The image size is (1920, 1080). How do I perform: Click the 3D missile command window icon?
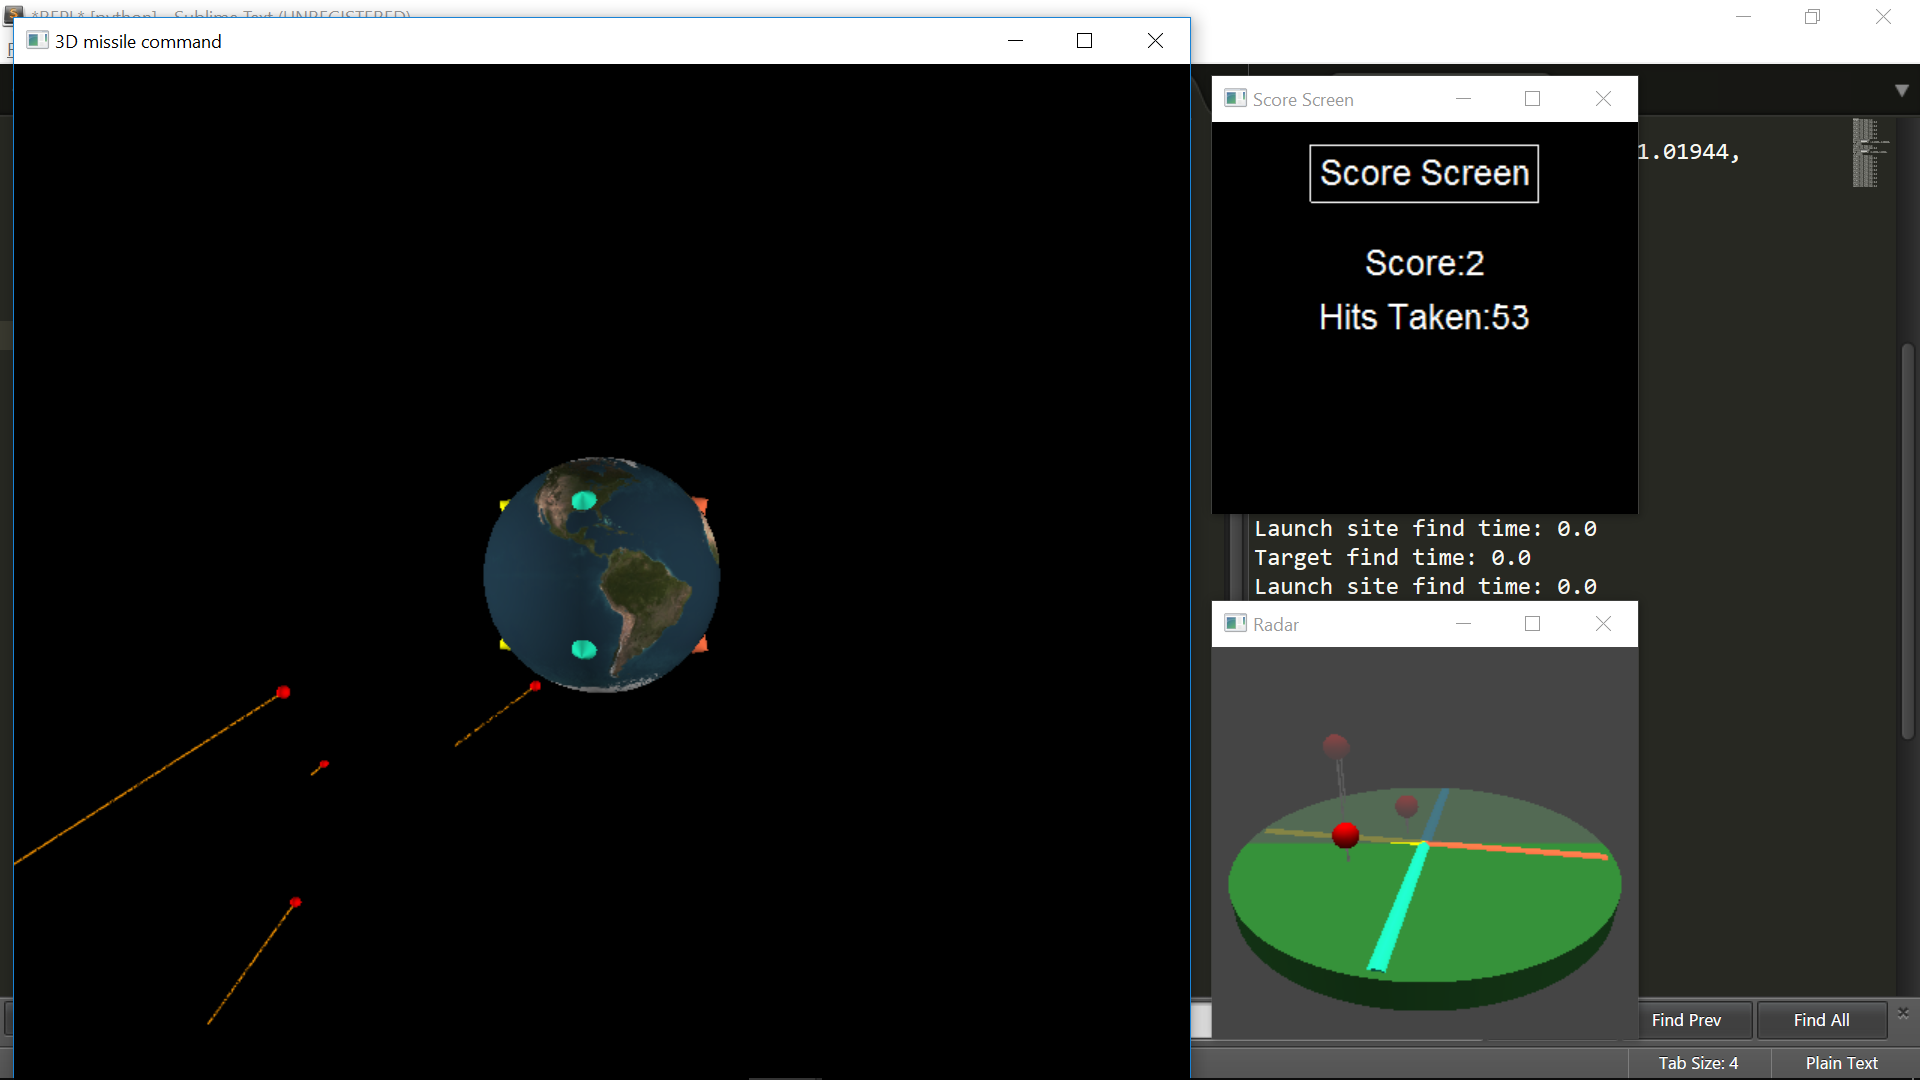[x=38, y=41]
